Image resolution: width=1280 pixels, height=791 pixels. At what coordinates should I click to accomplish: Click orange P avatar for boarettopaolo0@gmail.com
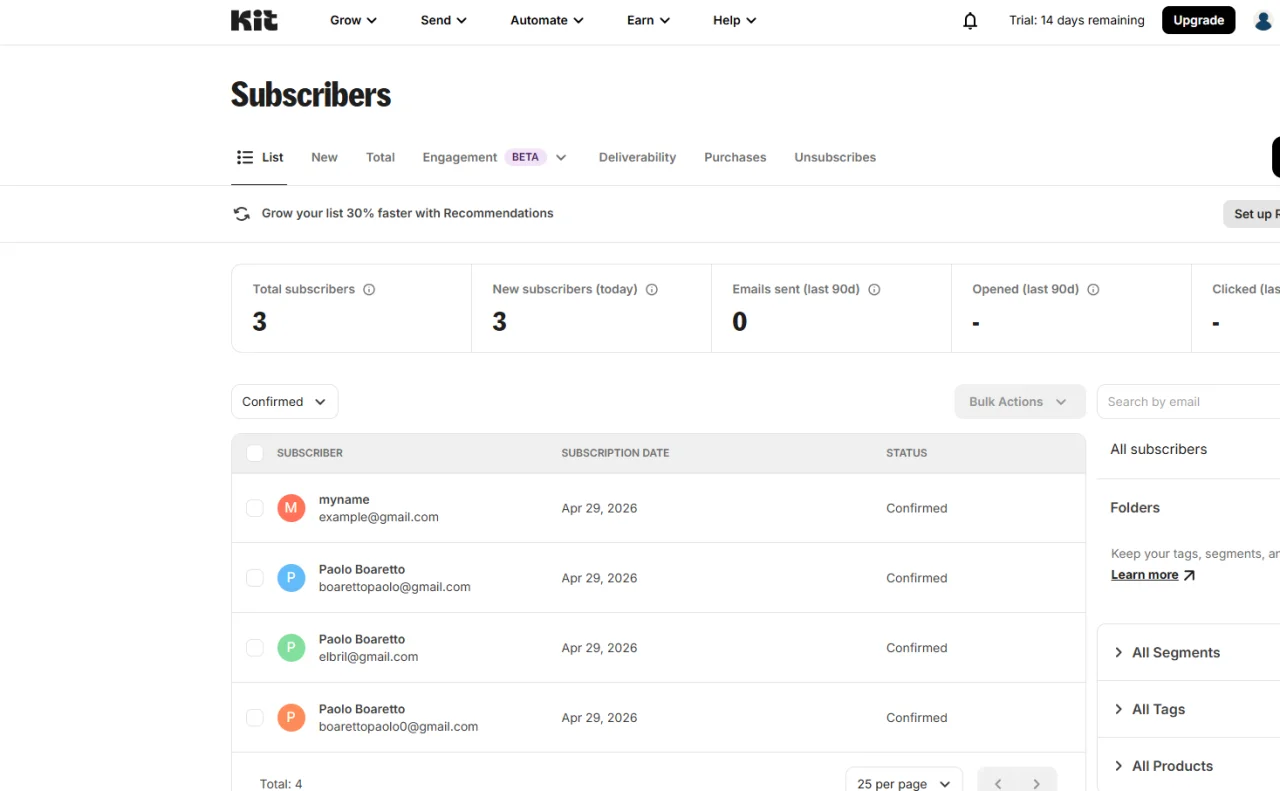pos(291,718)
